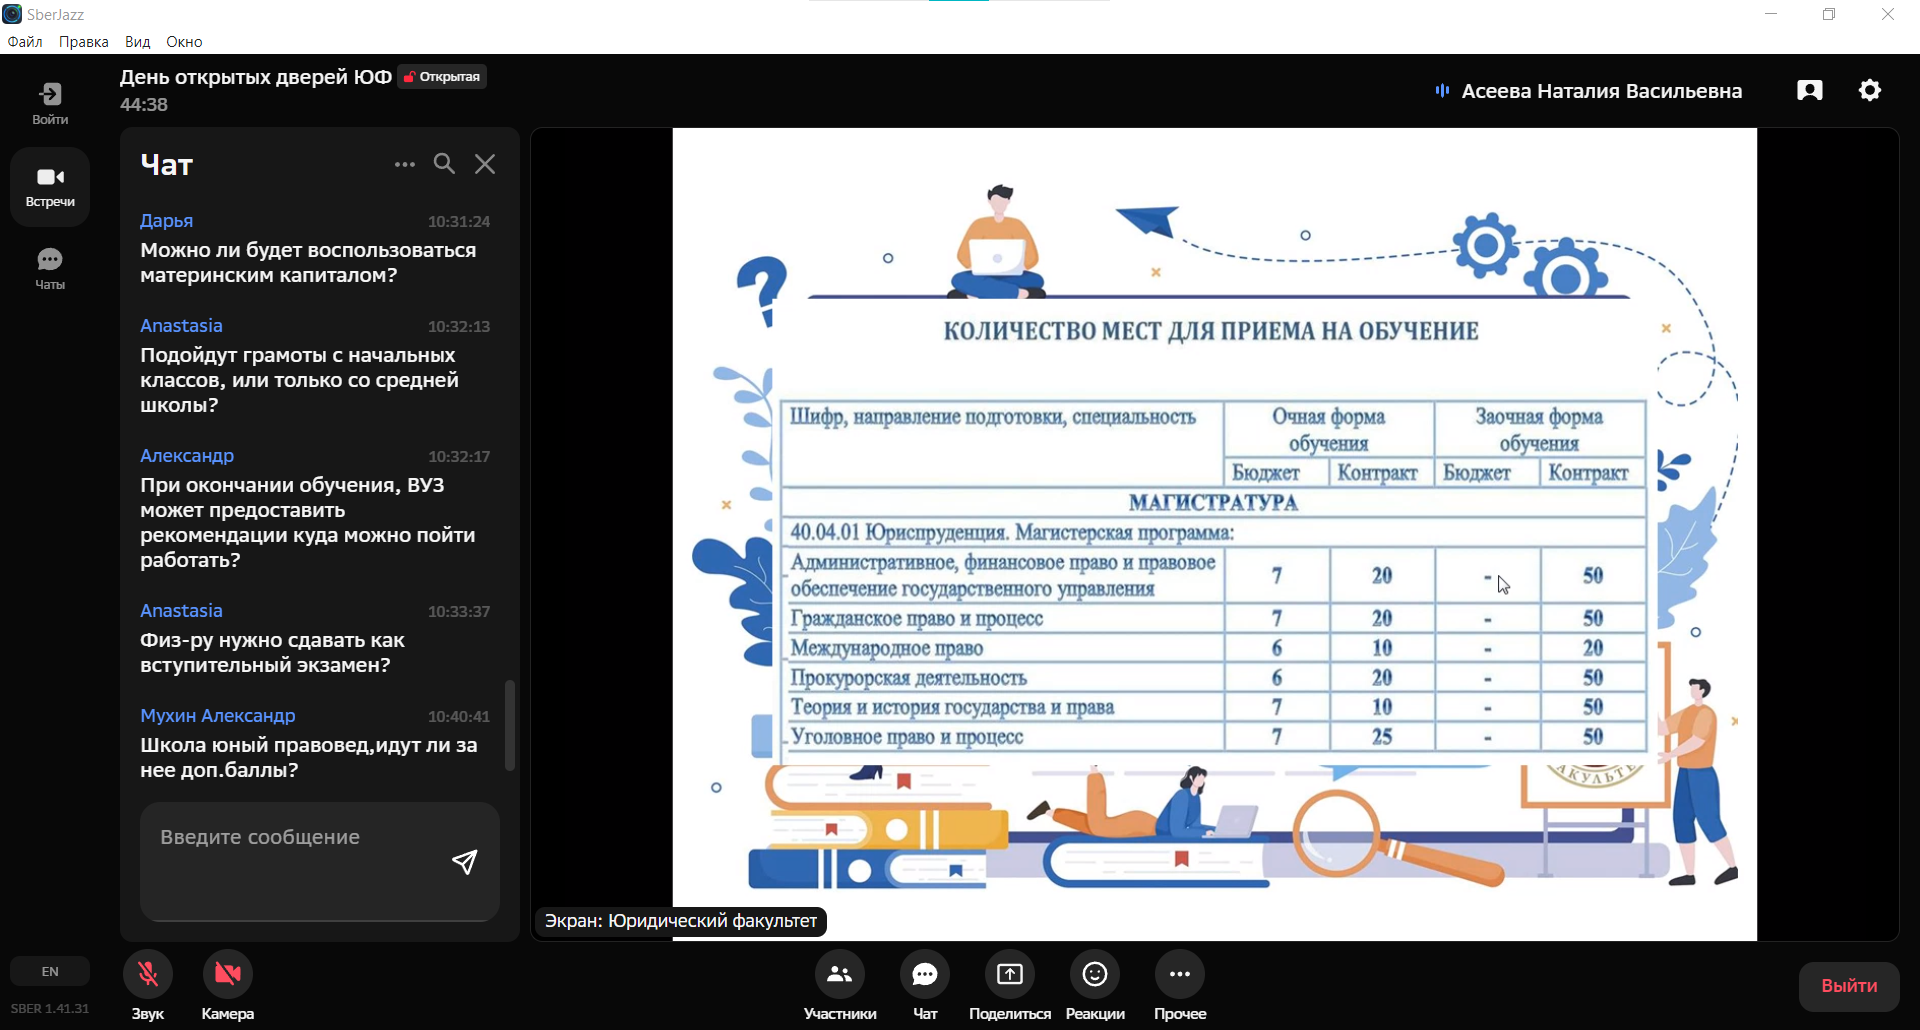This screenshot has width=1920, height=1030.
Task: Minimize the SberJazz window
Action: tap(1771, 14)
